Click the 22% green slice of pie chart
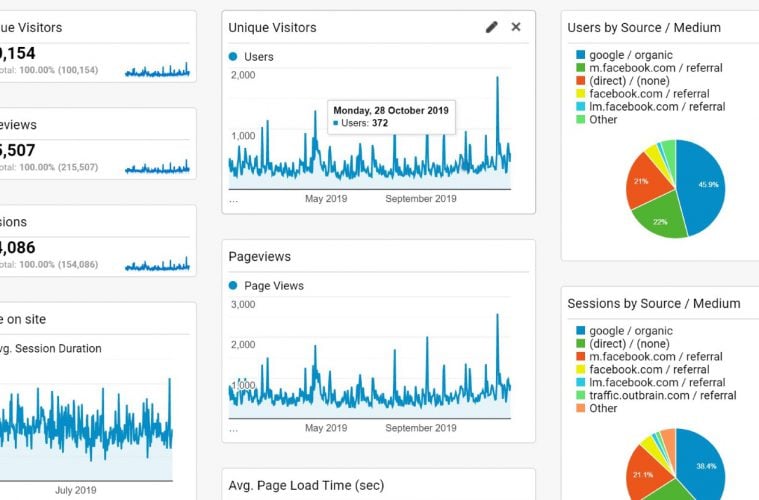The image size is (759, 500). [657, 220]
